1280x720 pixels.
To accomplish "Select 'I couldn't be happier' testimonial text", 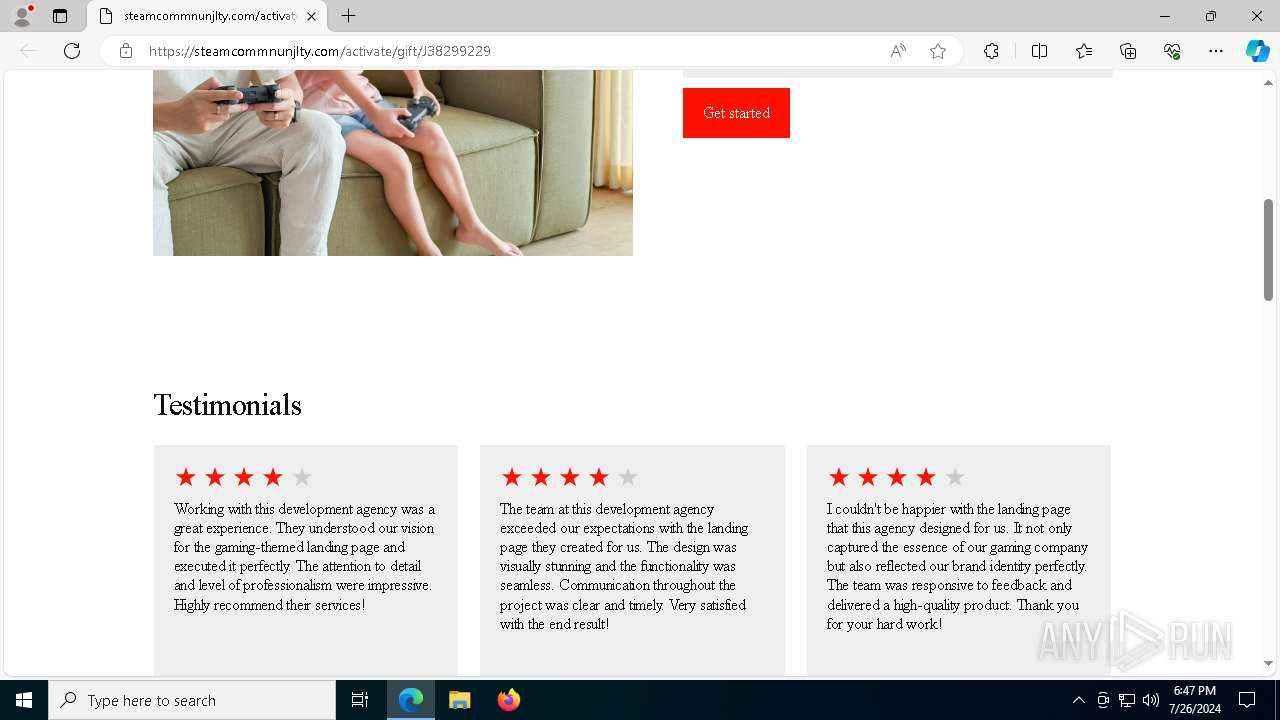I will tap(958, 566).
